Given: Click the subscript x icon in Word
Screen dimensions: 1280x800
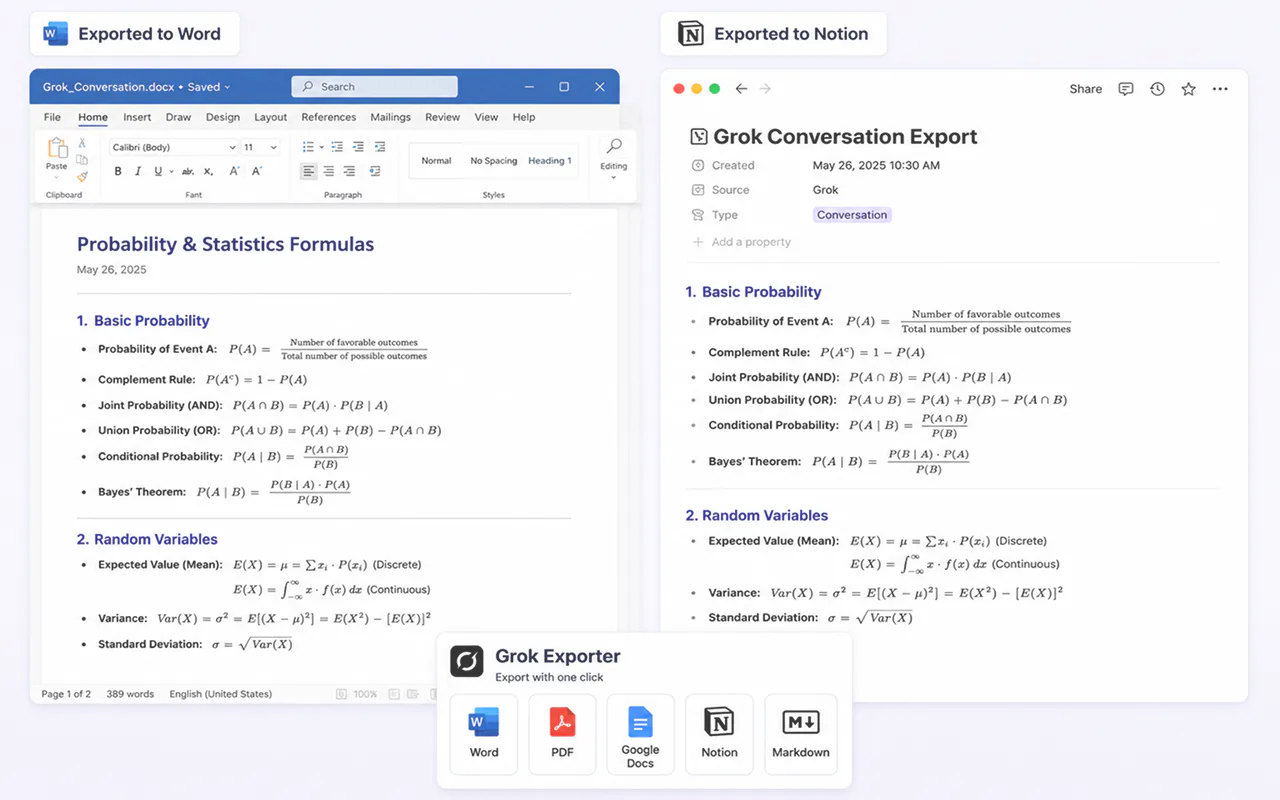Looking at the screenshot, I should 208,172.
